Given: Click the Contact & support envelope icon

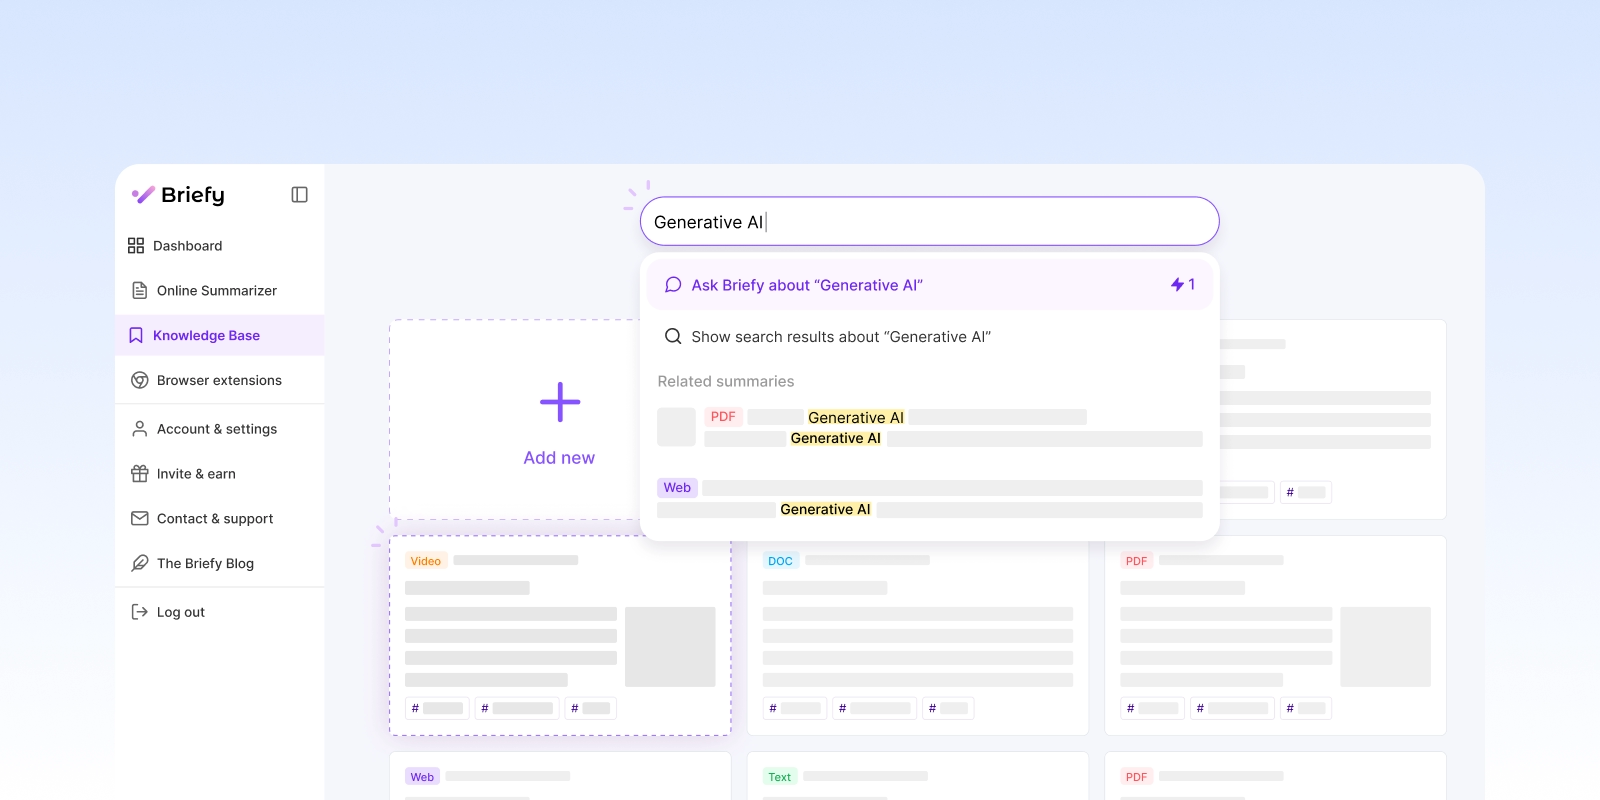Looking at the screenshot, I should pos(140,518).
